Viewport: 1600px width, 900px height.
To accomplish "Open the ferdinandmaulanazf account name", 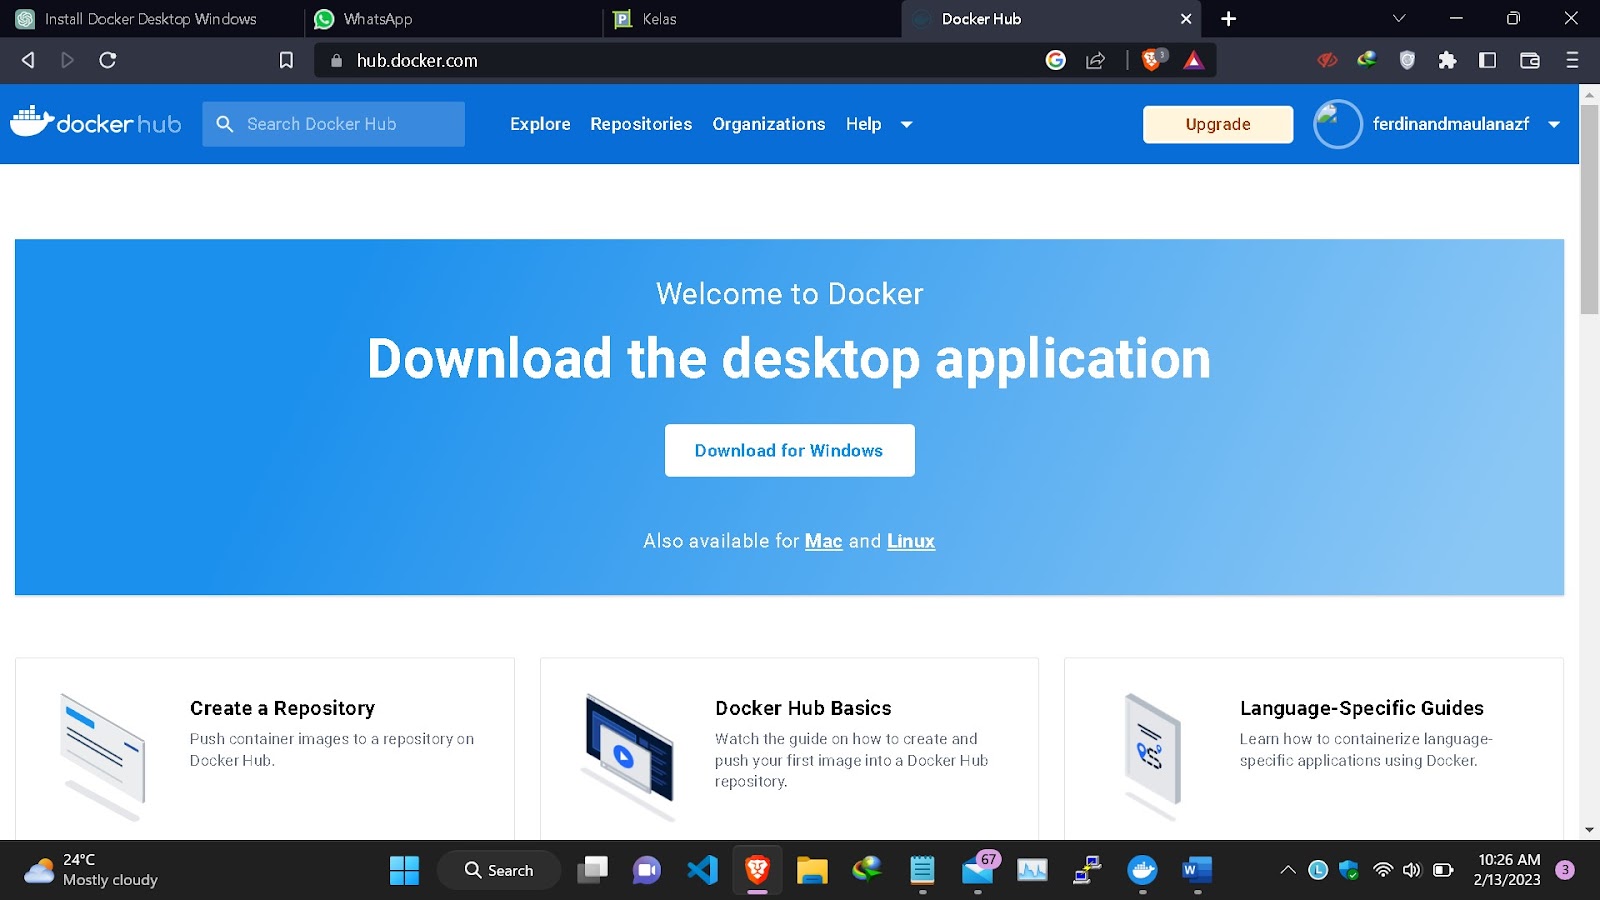I will click(x=1451, y=124).
